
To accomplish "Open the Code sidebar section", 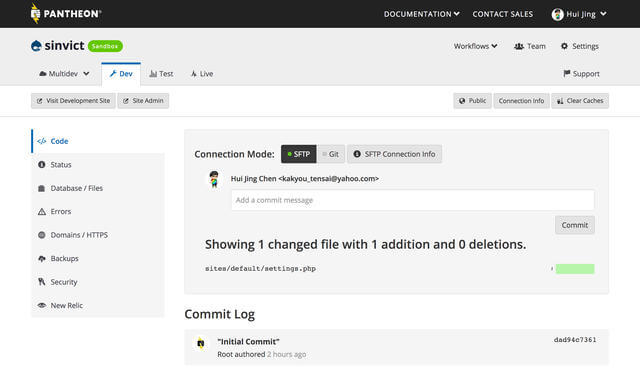I will (x=98, y=141).
